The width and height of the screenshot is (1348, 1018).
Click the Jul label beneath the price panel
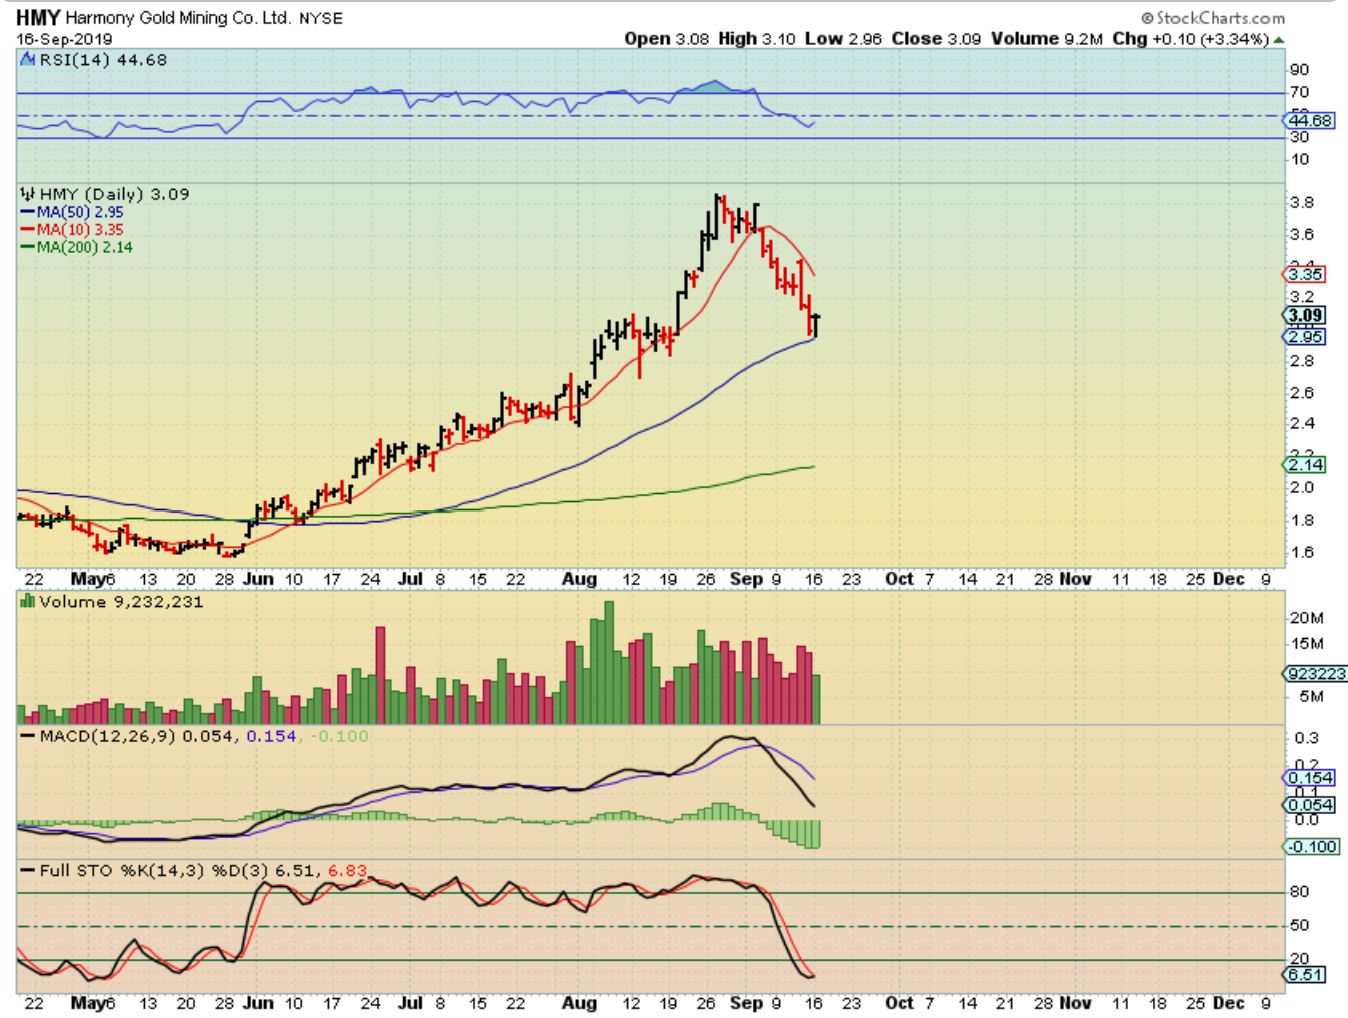[x=410, y=579]
